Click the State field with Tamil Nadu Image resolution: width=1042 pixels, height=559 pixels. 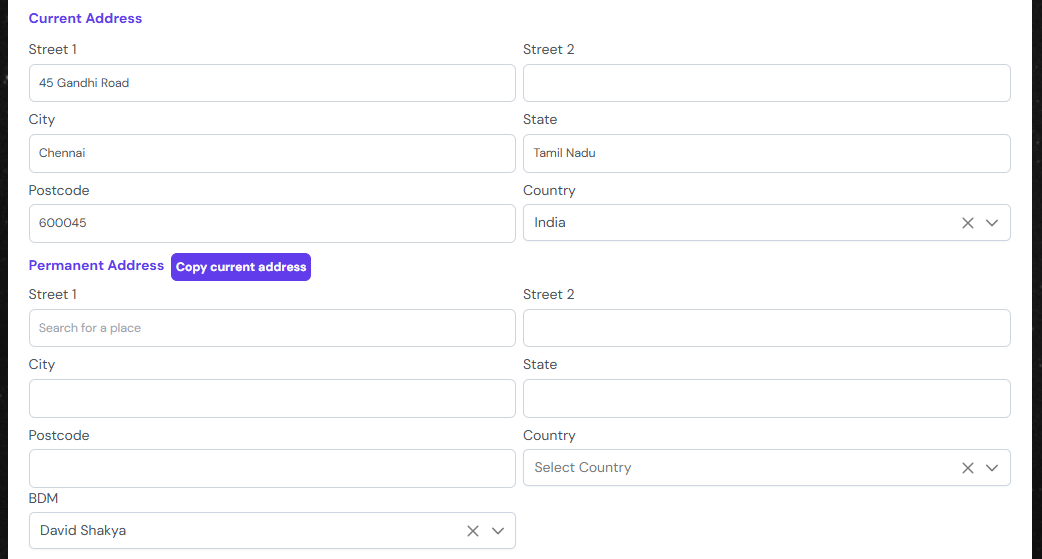[766, 153]
